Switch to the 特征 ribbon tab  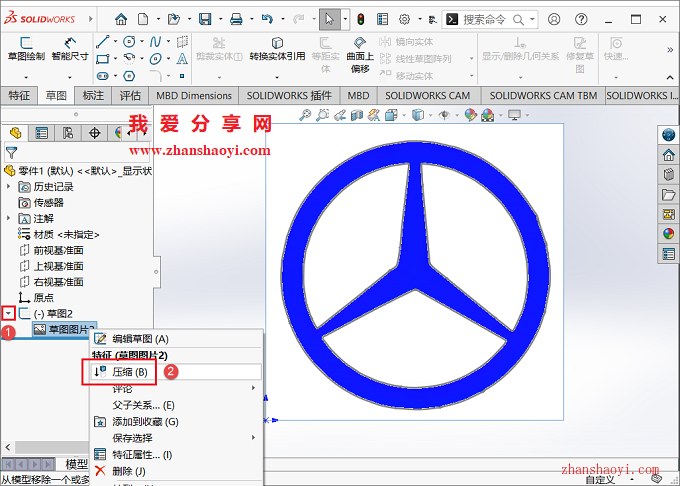19,95
